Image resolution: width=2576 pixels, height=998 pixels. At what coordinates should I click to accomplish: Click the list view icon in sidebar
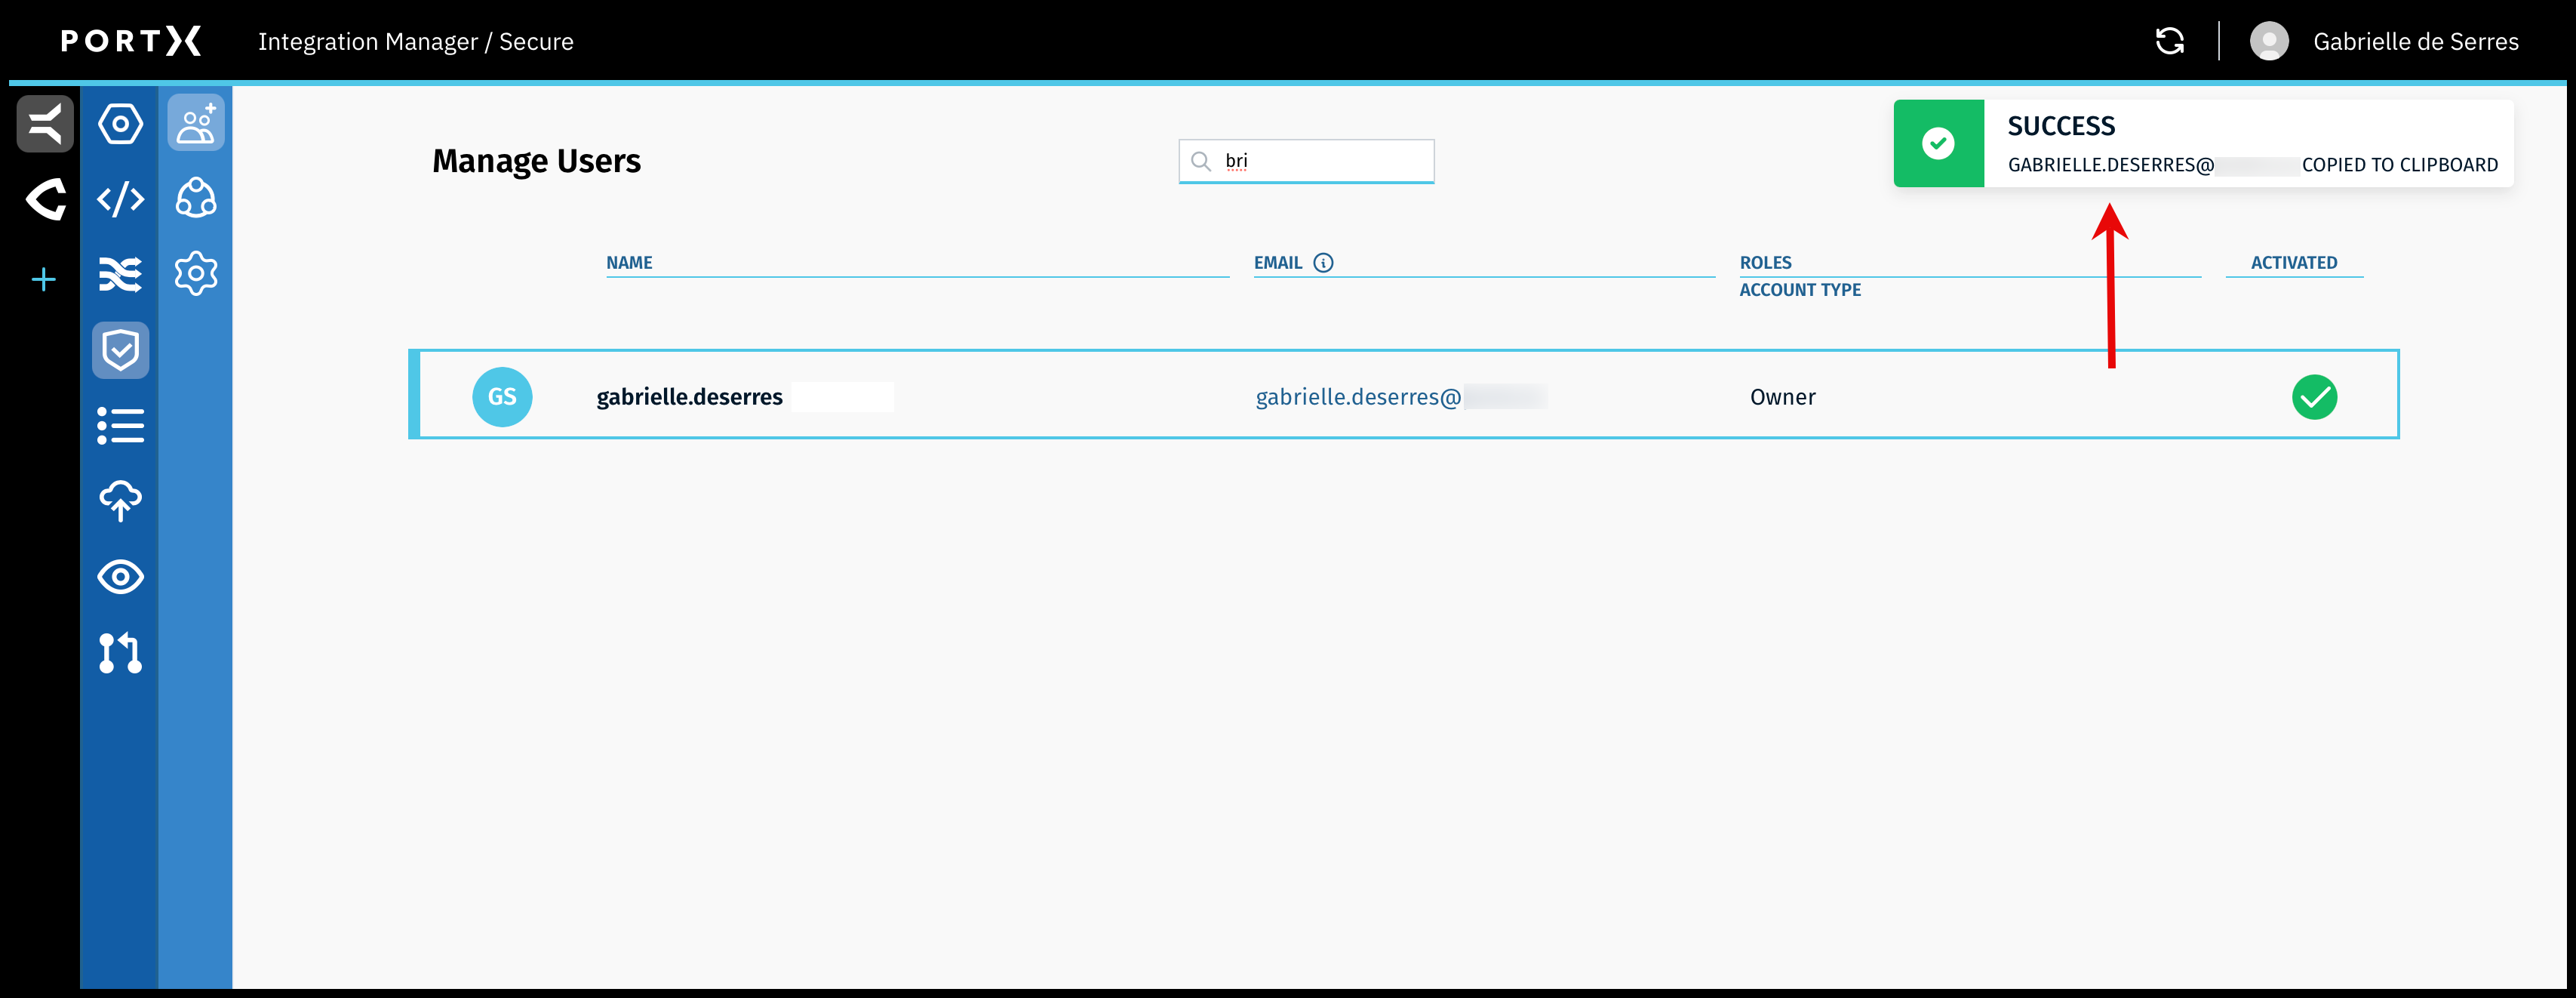(x=120, y=426)
